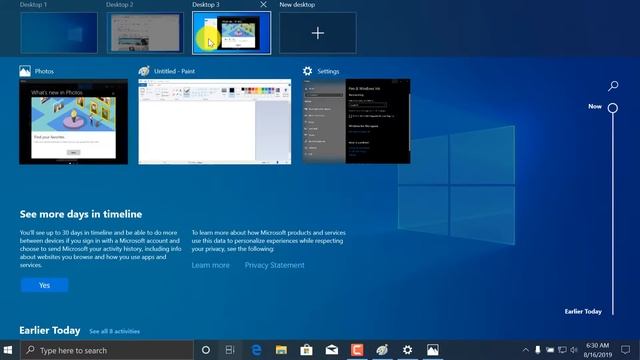Image resolution: width=640 pixels, height=360 pixels.
Task: Click the Desktop 2 label
Action: click(120, 4)
